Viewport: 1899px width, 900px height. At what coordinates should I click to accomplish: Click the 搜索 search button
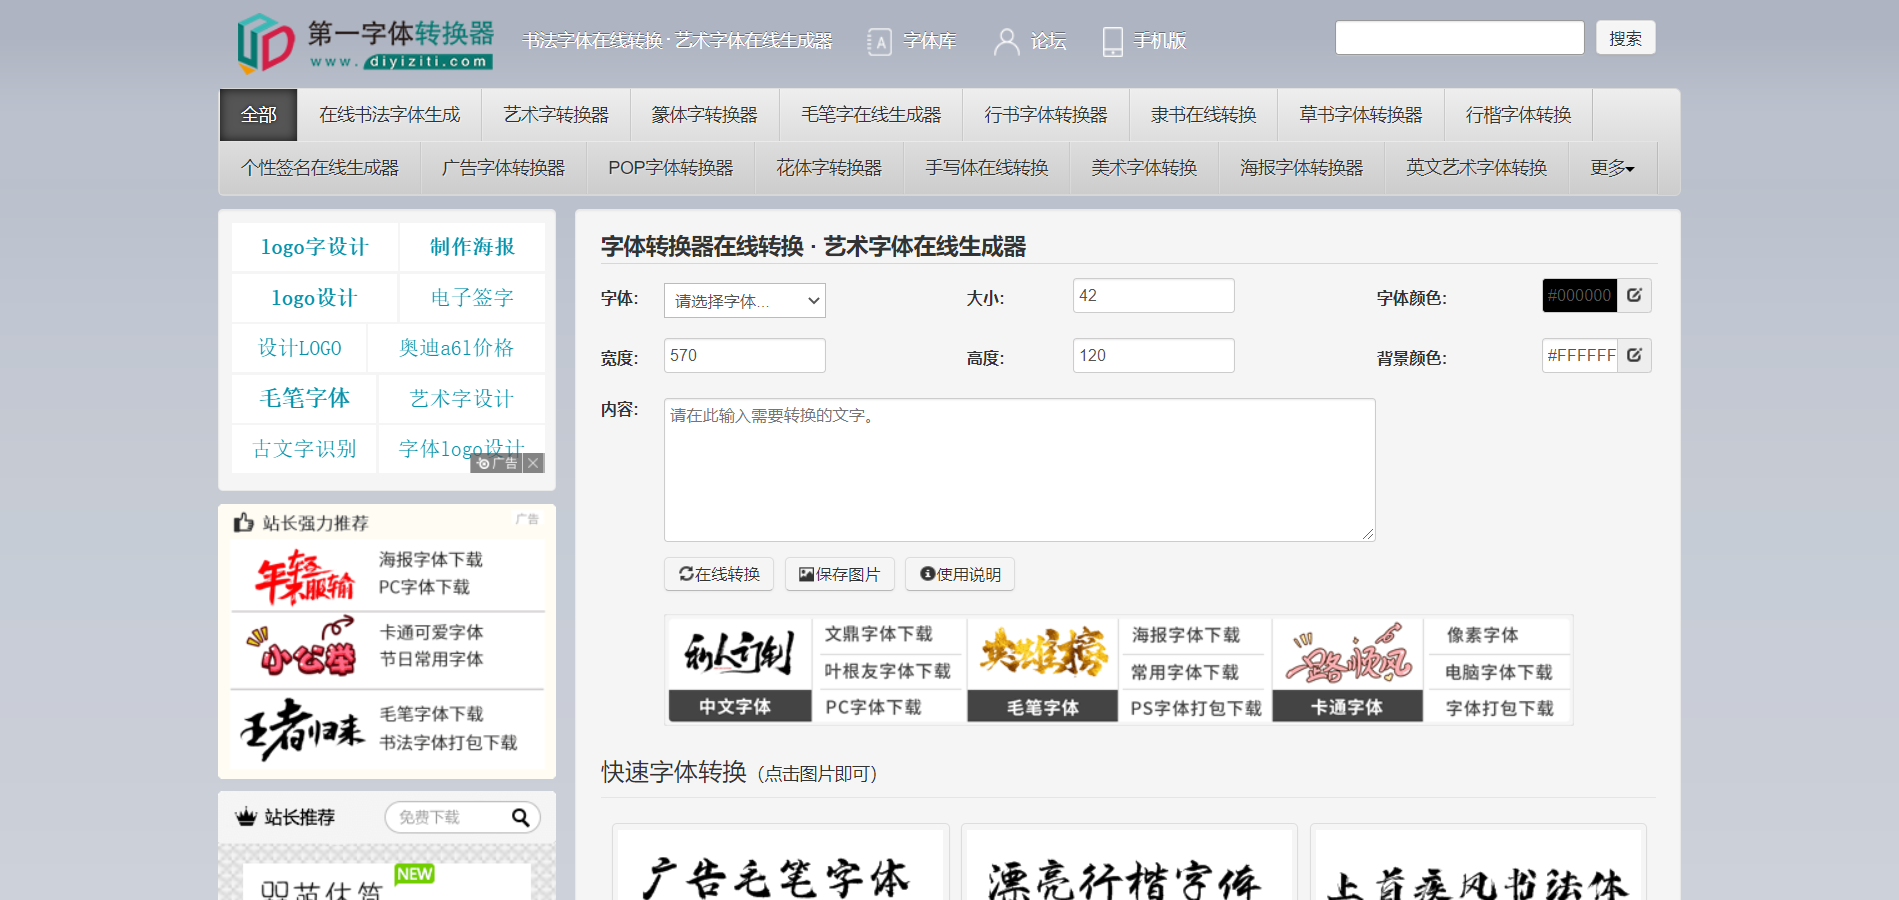[1625, 38]
